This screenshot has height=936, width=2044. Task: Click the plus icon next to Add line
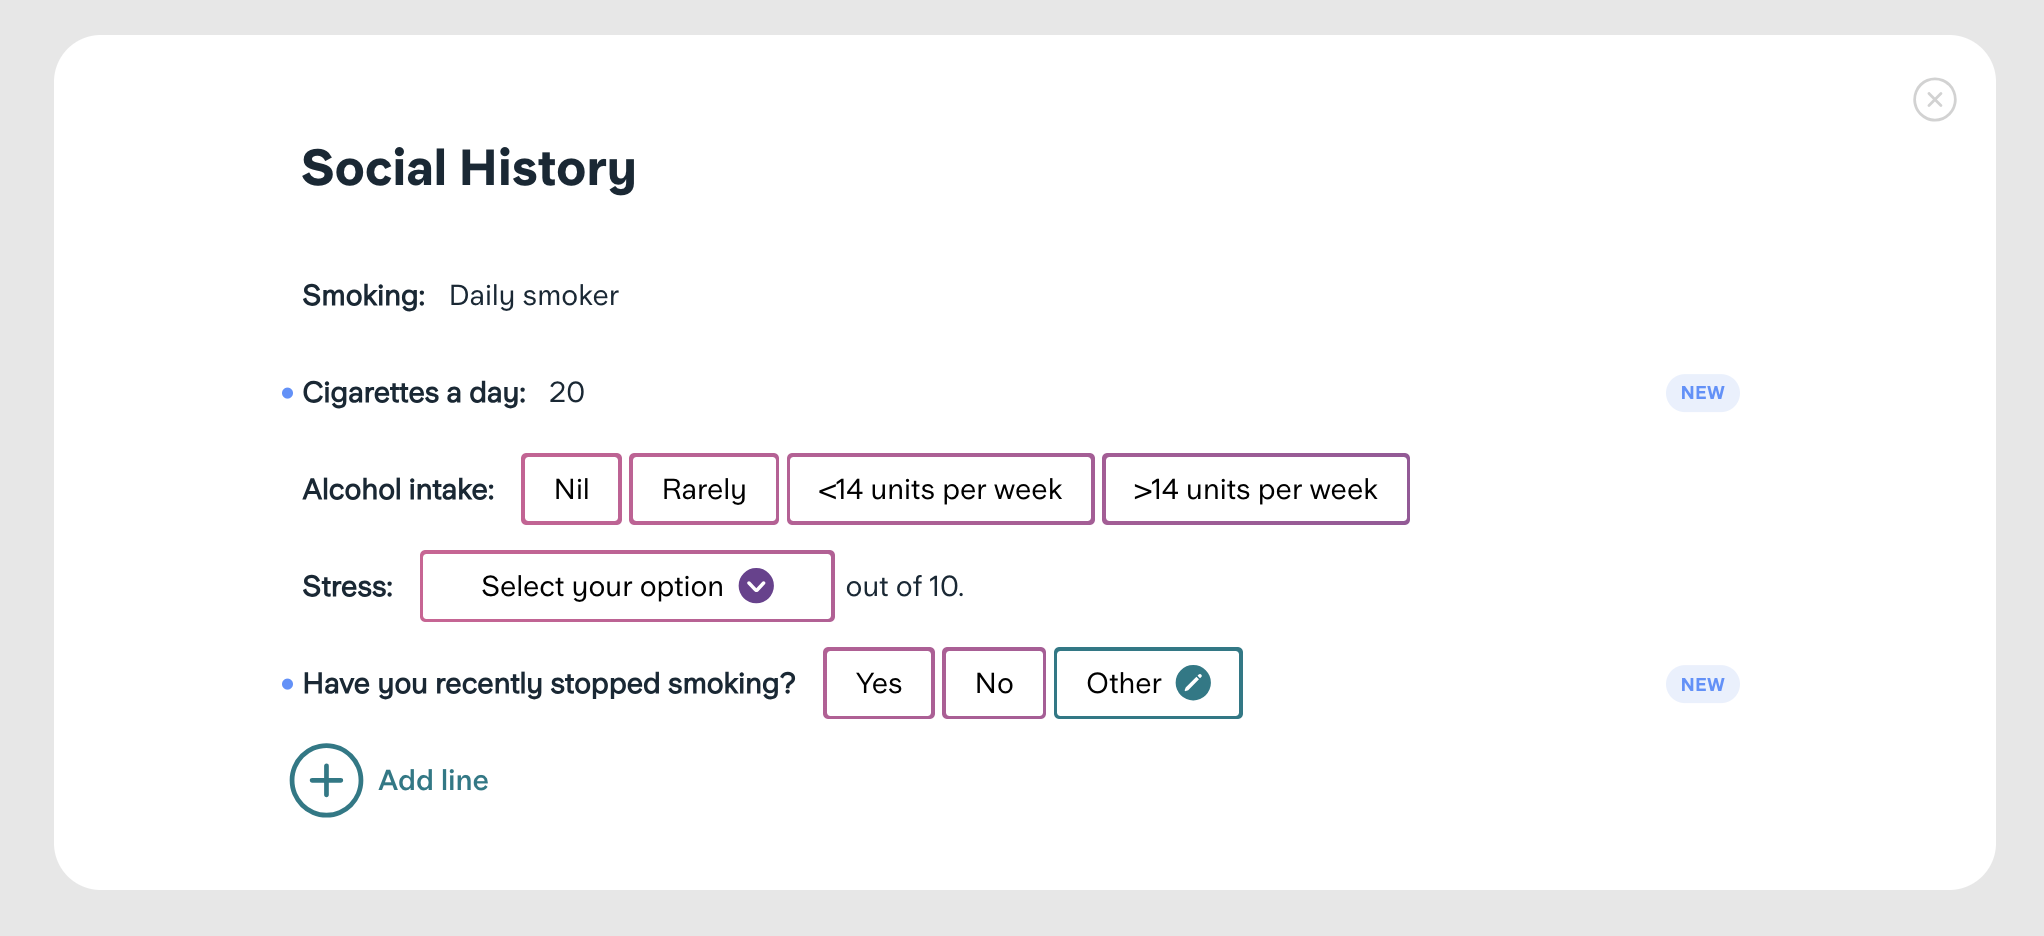[325, 780]
